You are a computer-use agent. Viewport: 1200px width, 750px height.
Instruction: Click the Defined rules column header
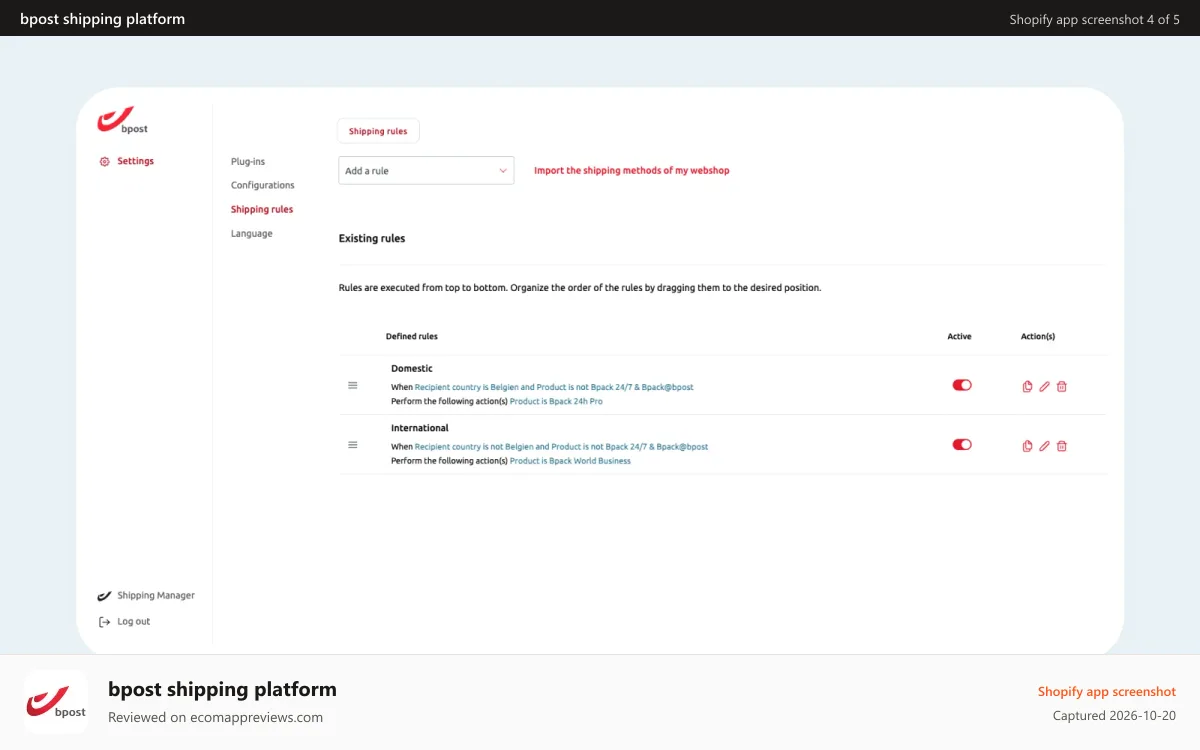[412, 337]
